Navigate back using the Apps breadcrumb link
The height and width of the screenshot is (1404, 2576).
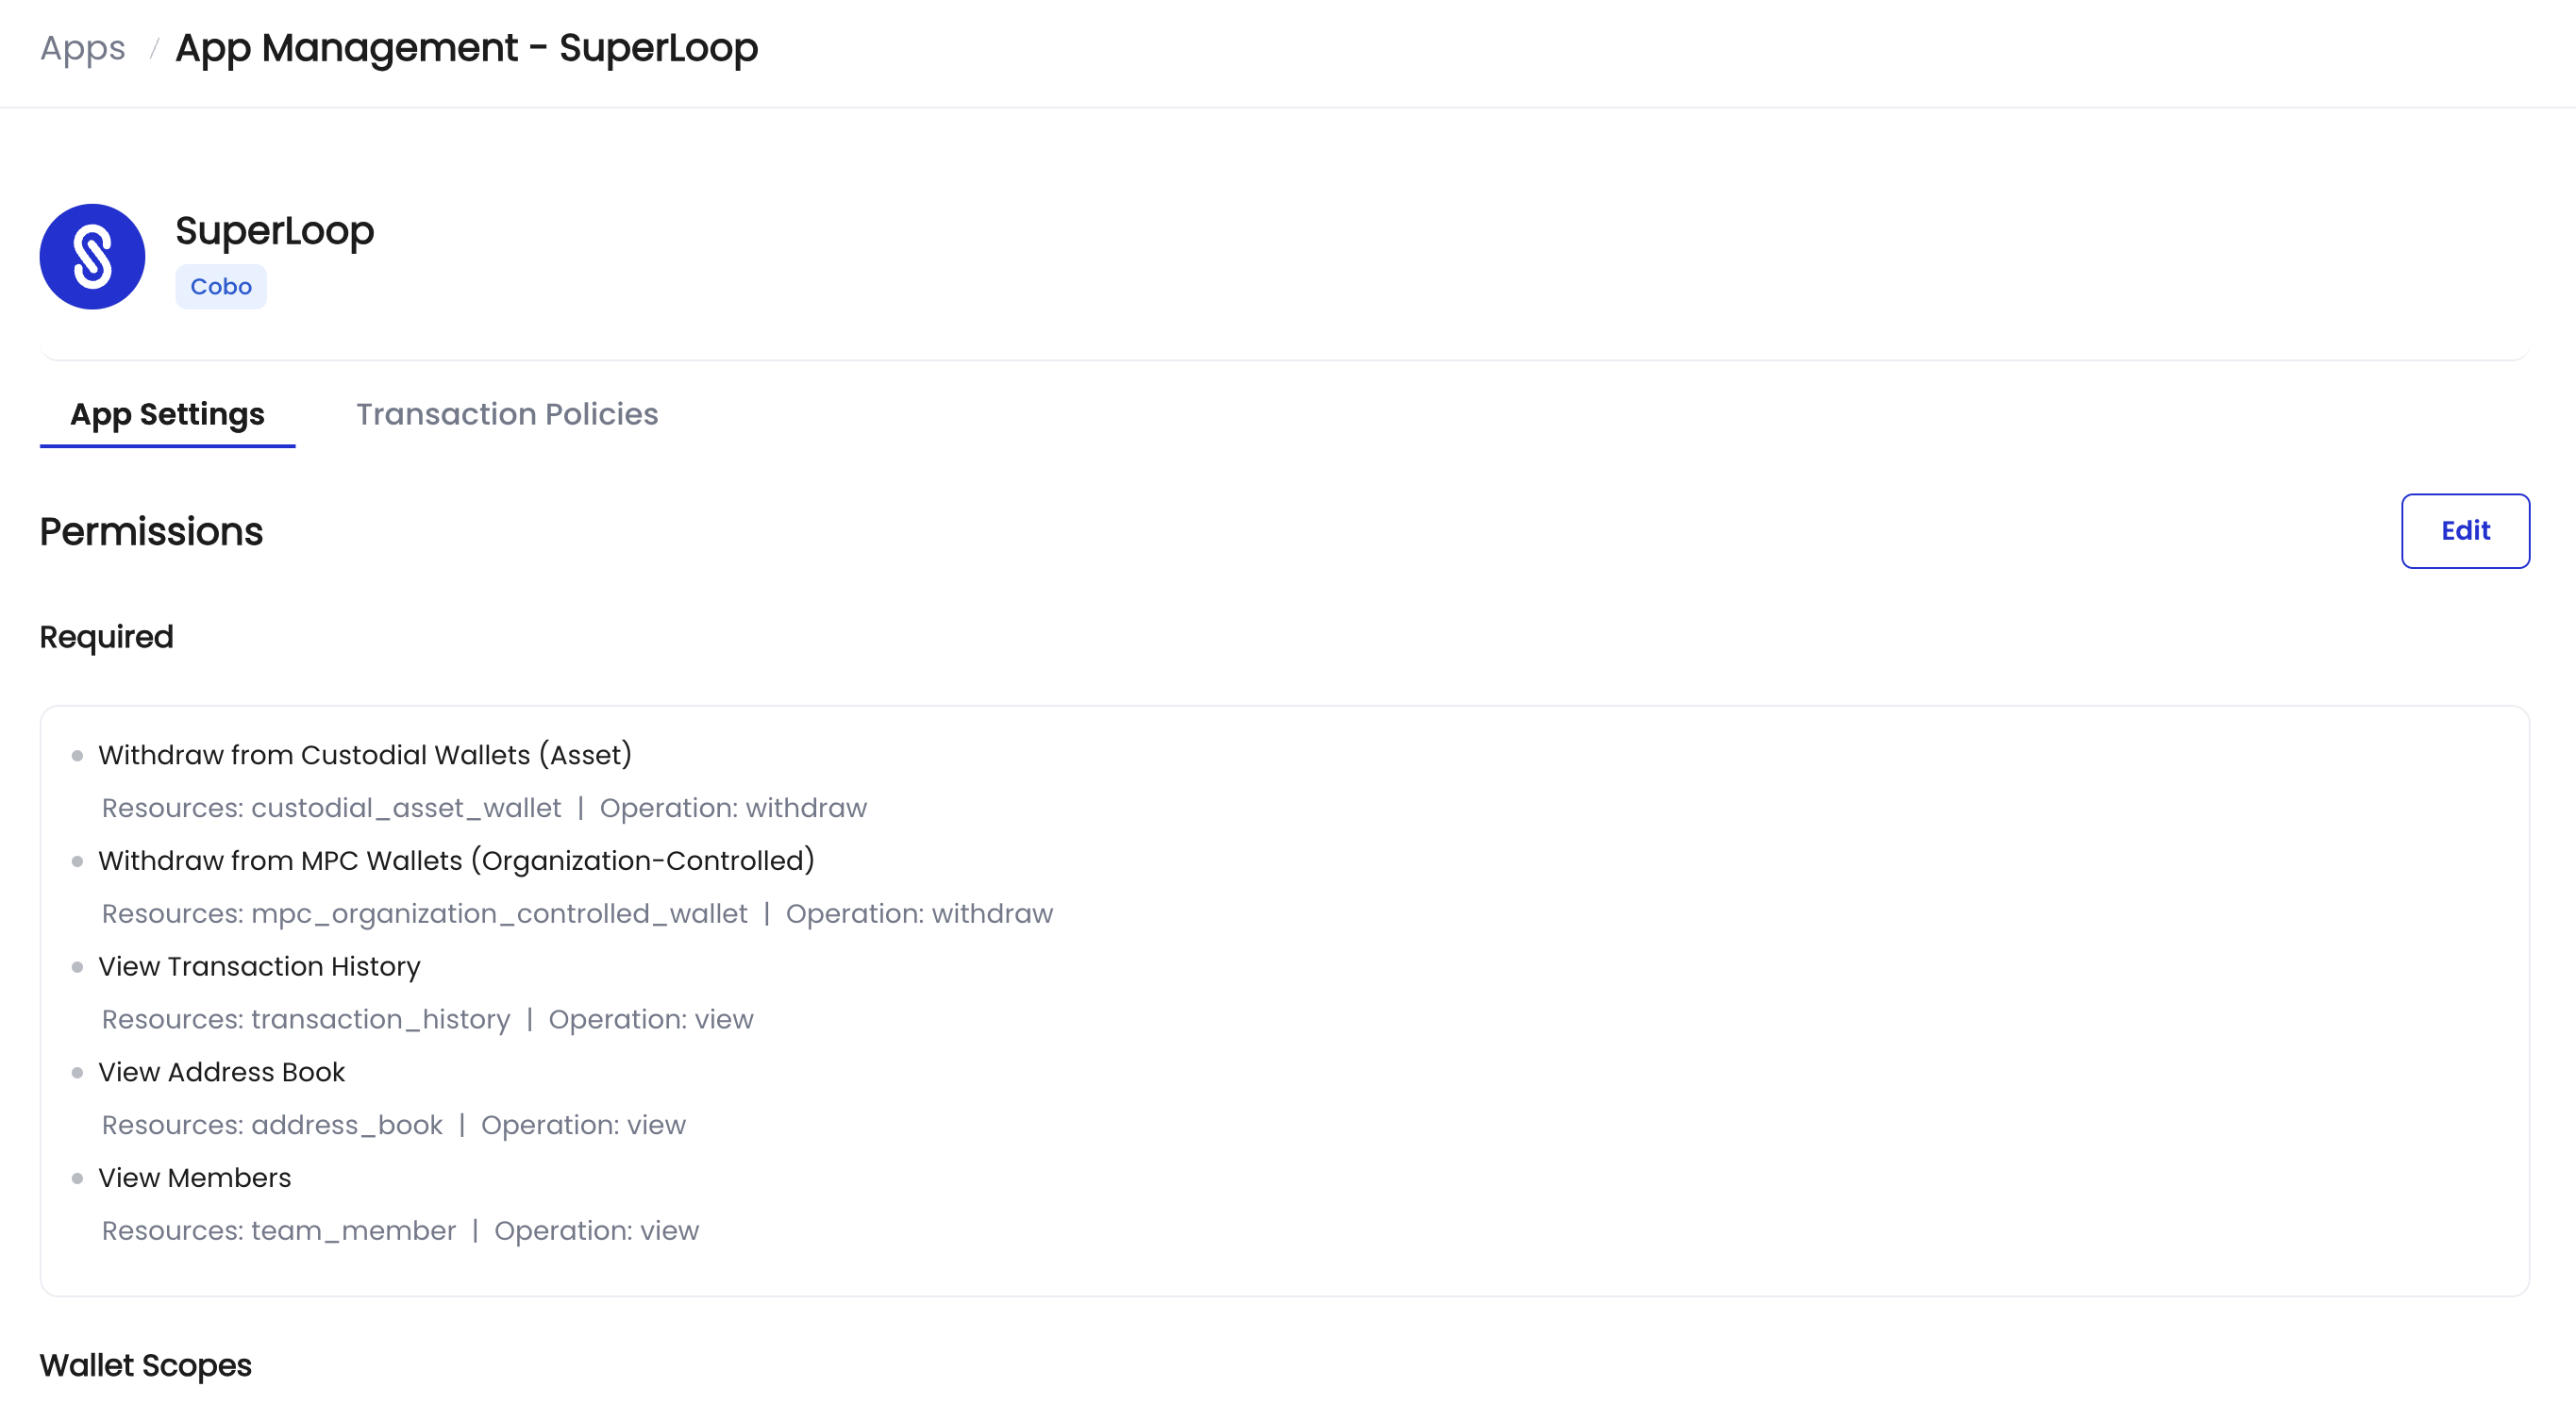[x=82, y=47]
